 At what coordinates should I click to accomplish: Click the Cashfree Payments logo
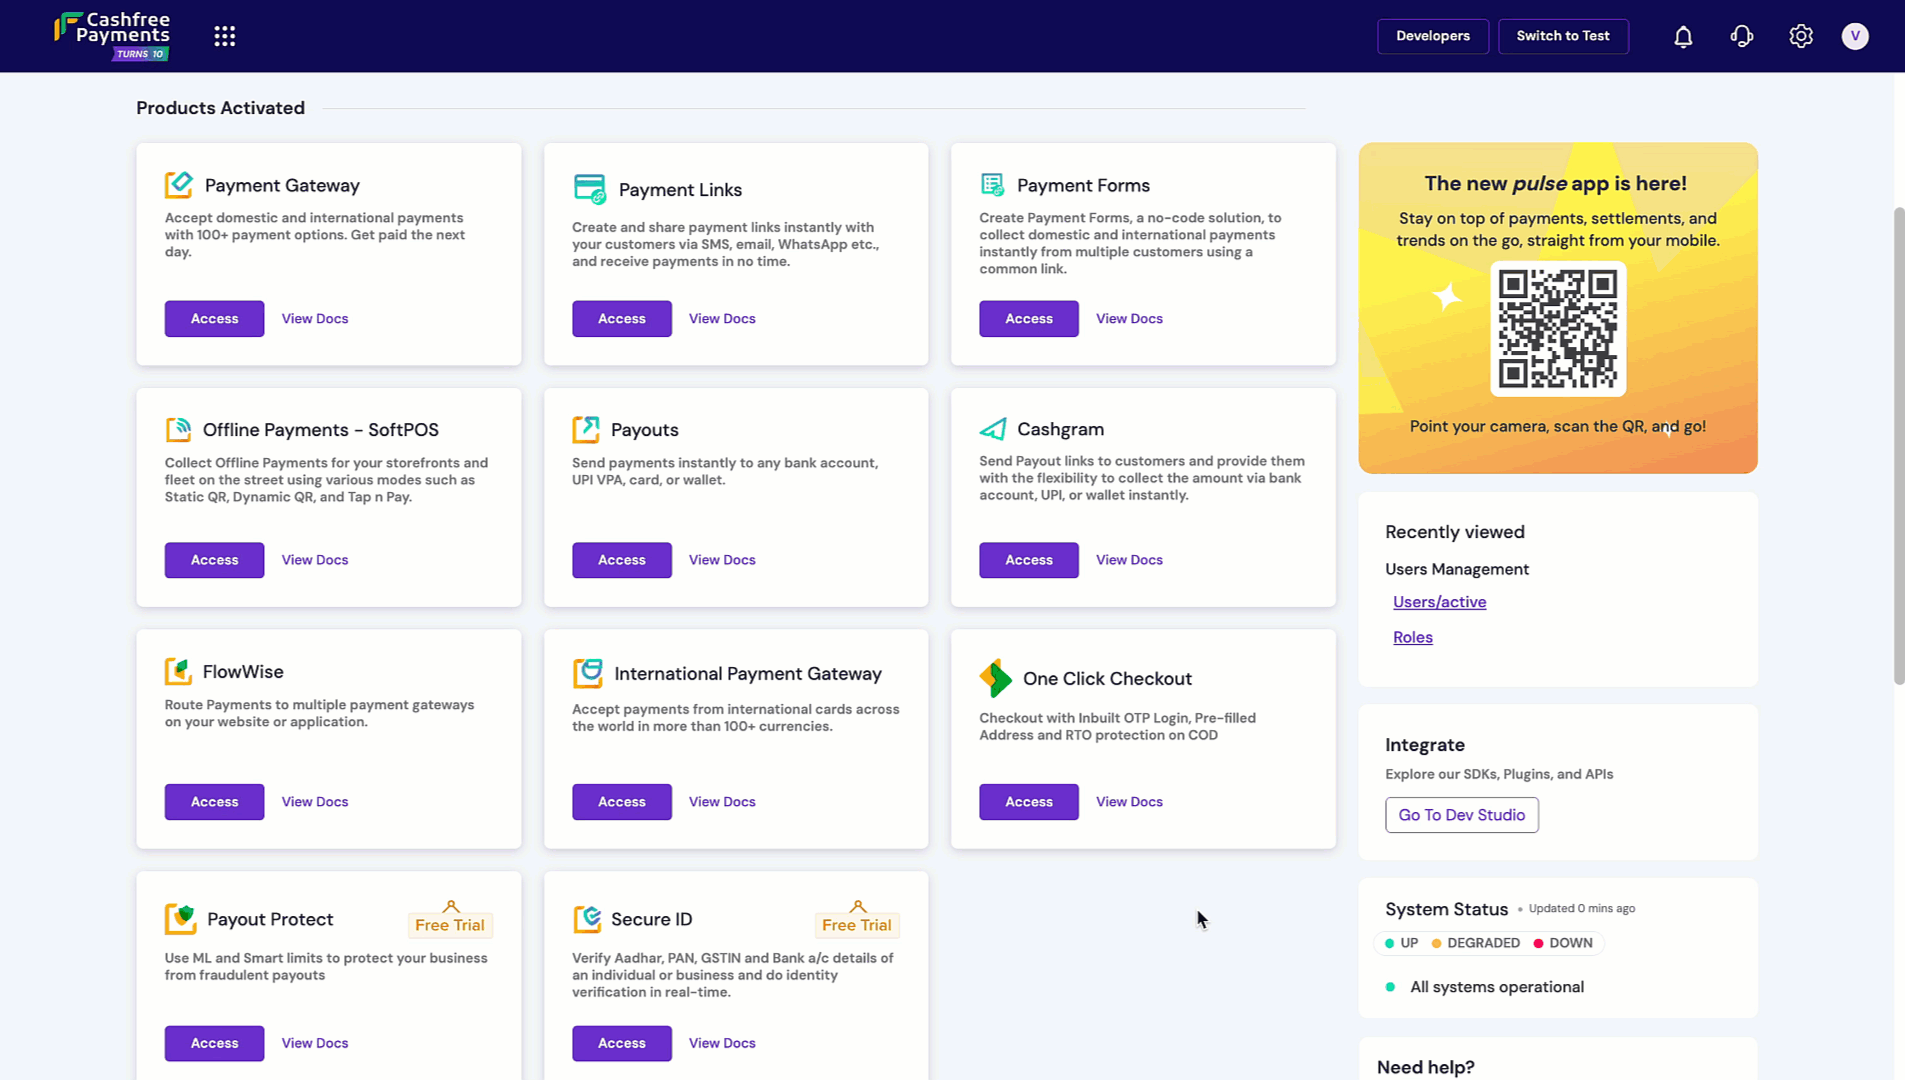coord(112,36)
